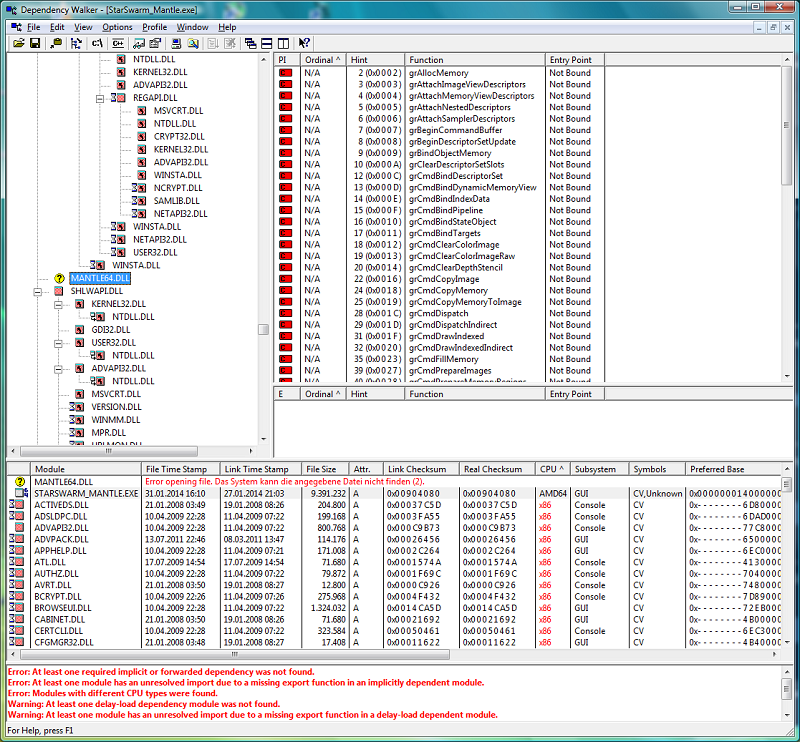Select SAMLIB.DLL in the tree
Screen dimensions: 800x742
tap(177, 201)
